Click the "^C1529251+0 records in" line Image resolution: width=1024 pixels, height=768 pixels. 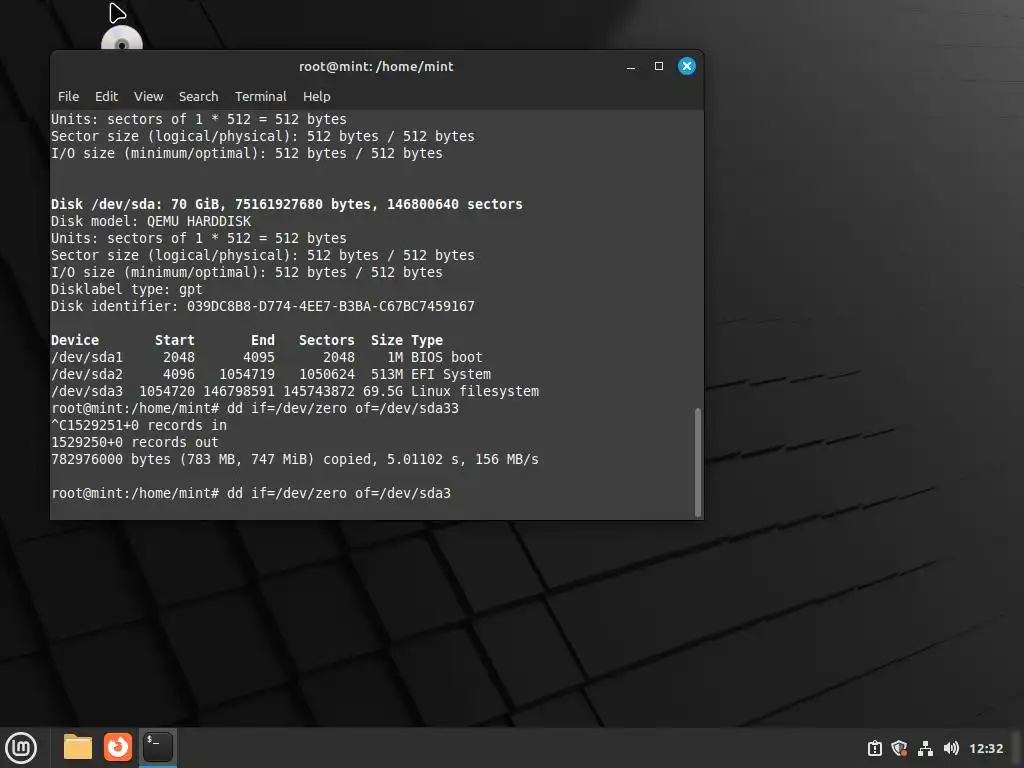tap(139, 425)
